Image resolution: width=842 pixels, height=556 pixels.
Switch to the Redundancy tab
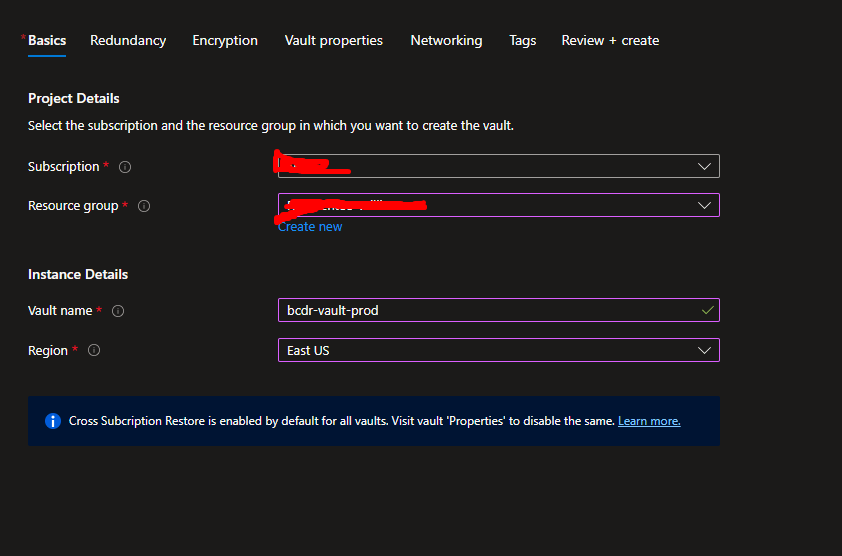click(x=128, y=41)
